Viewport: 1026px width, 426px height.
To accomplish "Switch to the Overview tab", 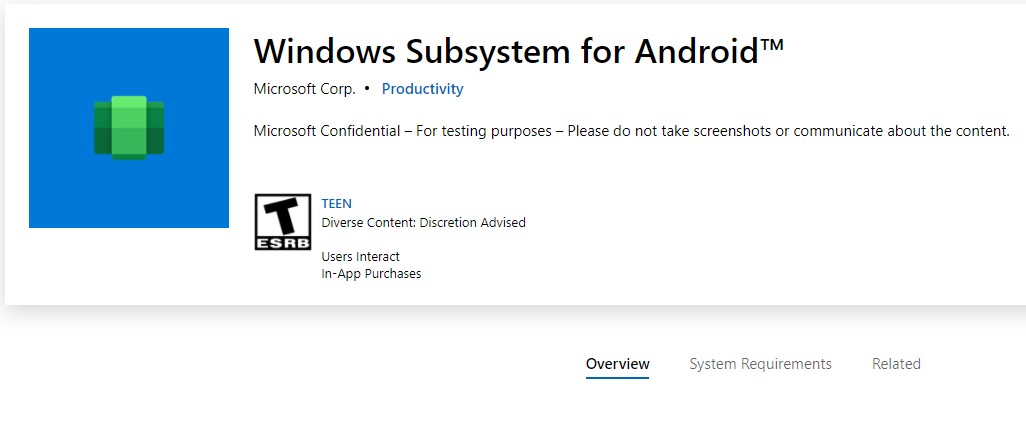I will (618, 364).
